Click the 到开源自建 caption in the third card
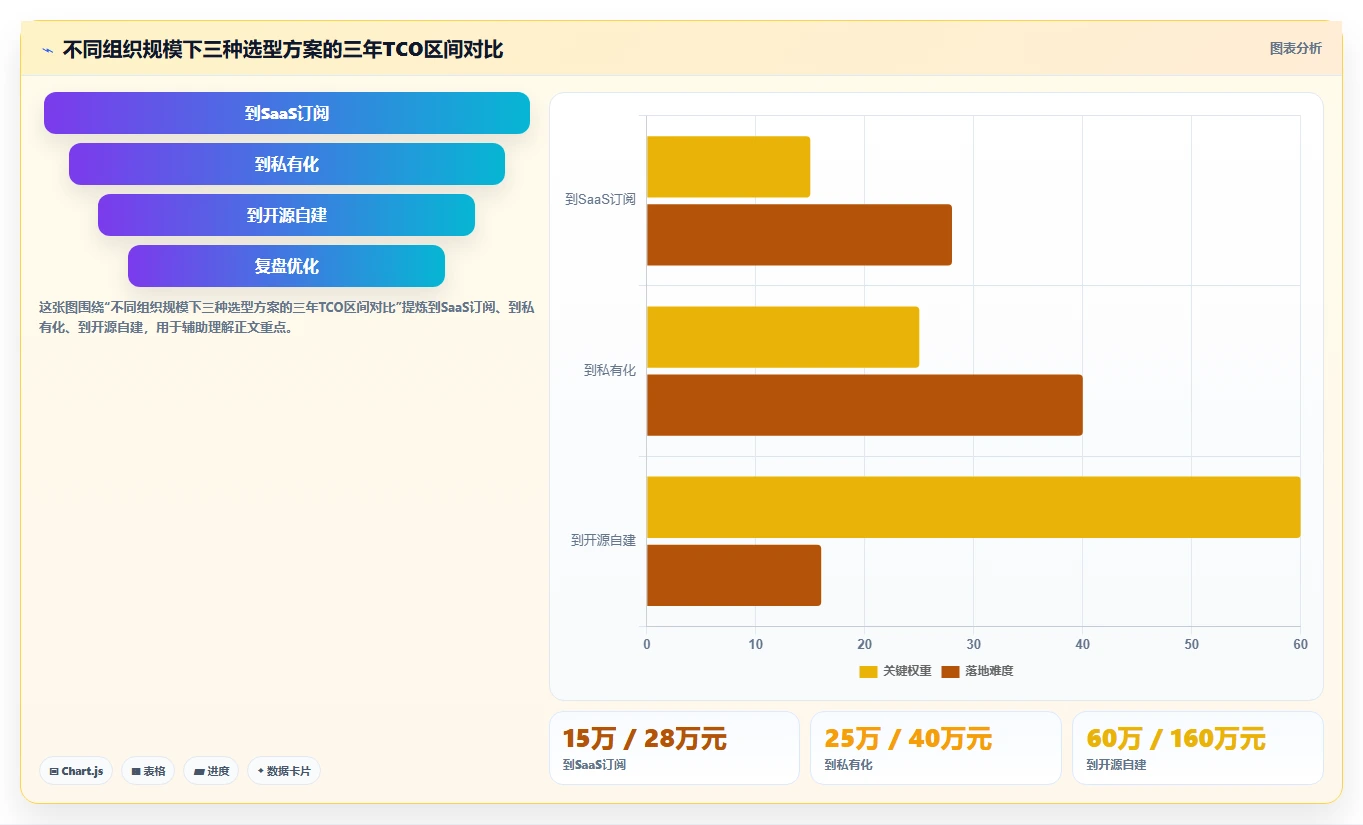Viewport: 1363px width, 825px height. point(1116,765)
